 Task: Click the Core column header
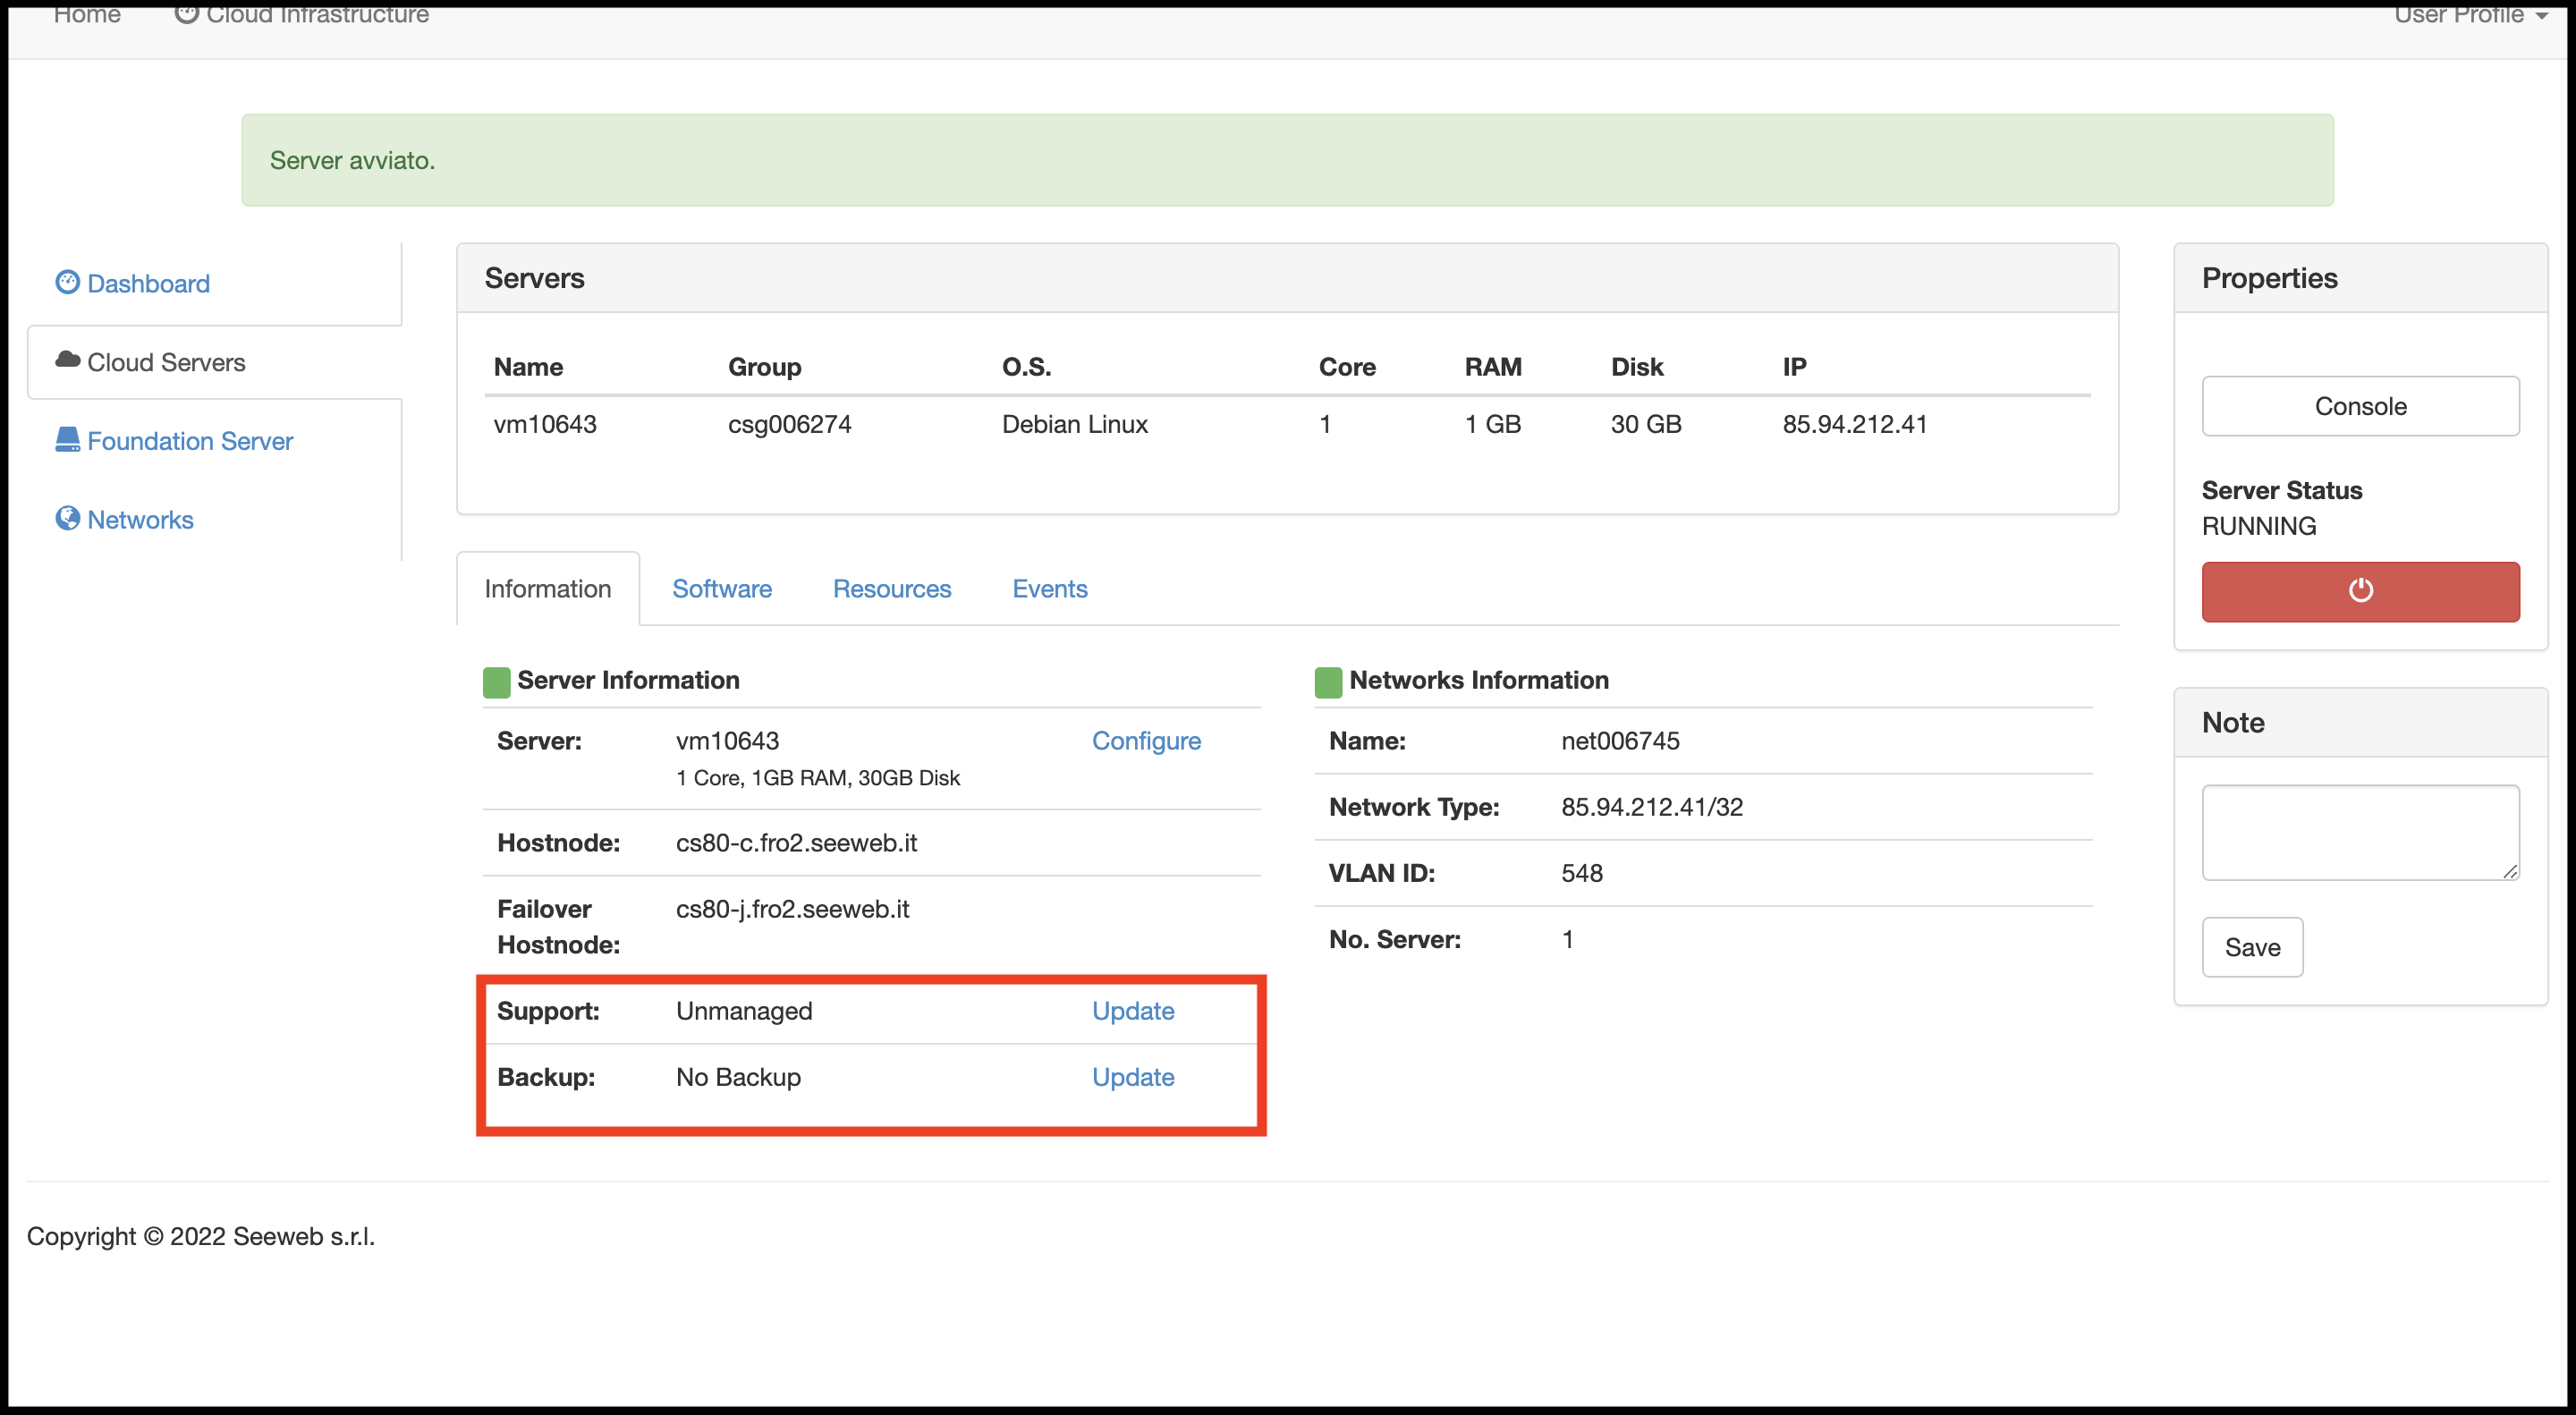(1347, 367)
